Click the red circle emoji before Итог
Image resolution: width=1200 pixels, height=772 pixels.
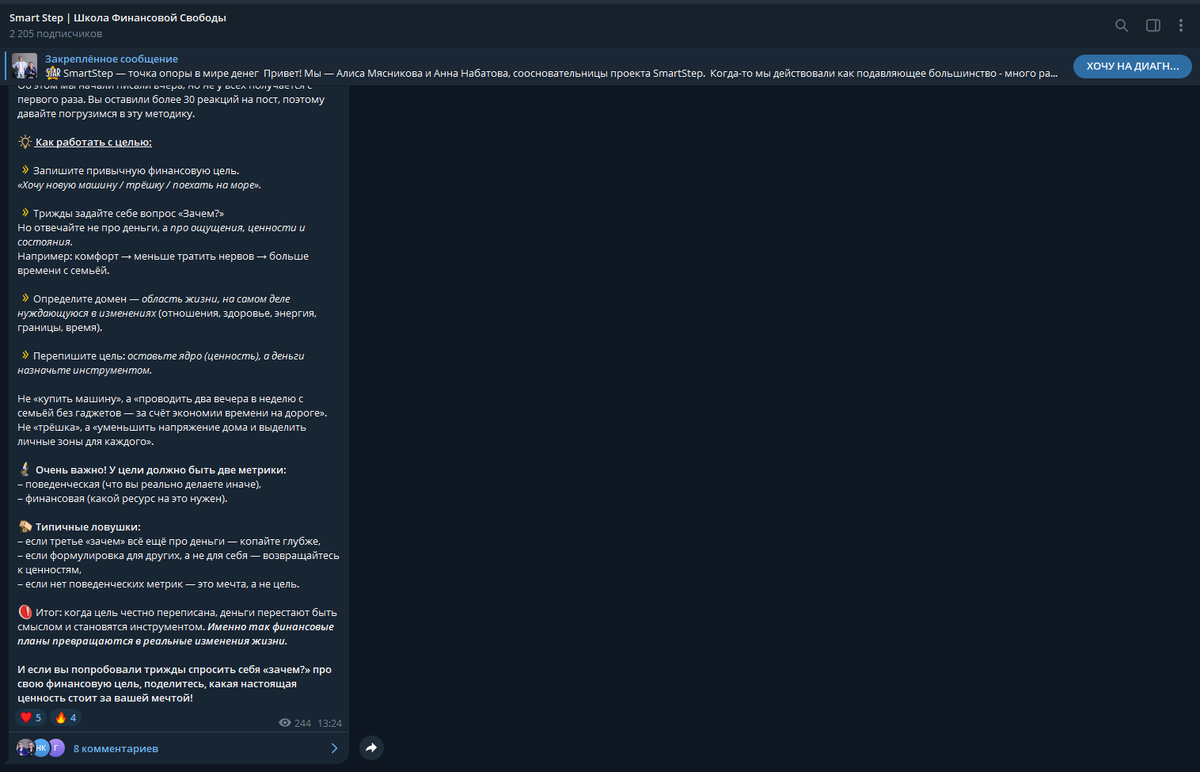point(25,612)
